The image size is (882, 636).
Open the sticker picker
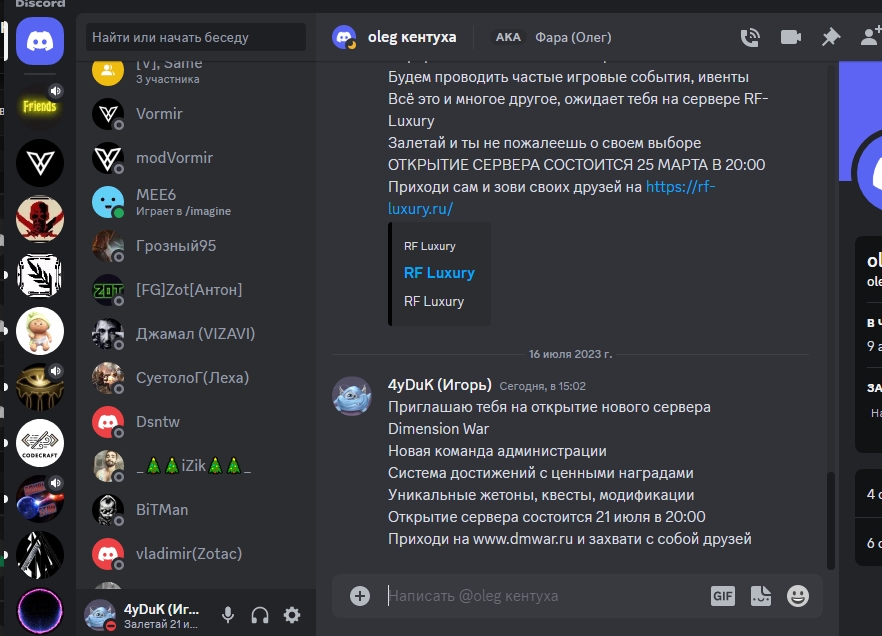(x=761, y=596)
